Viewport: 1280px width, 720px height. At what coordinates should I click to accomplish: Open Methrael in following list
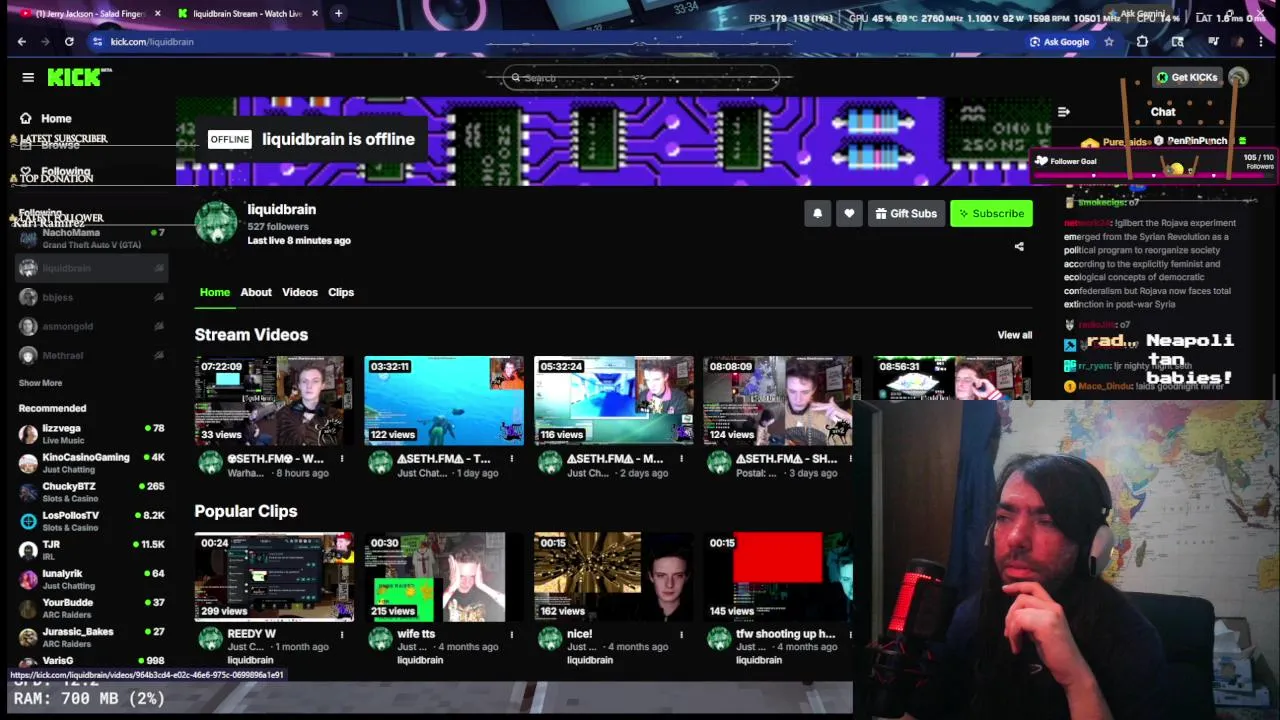point(91,355)
